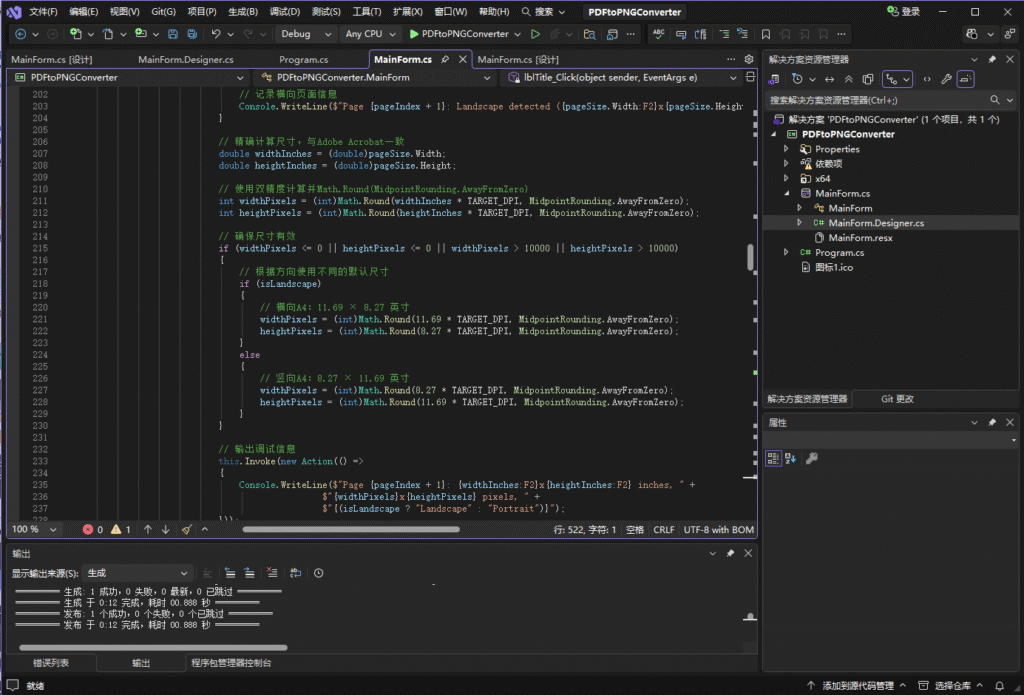Viewport: 1024px width, 695px height.
Task: Expand the Program.cs tree node
Action: click(x=786, y=253)
